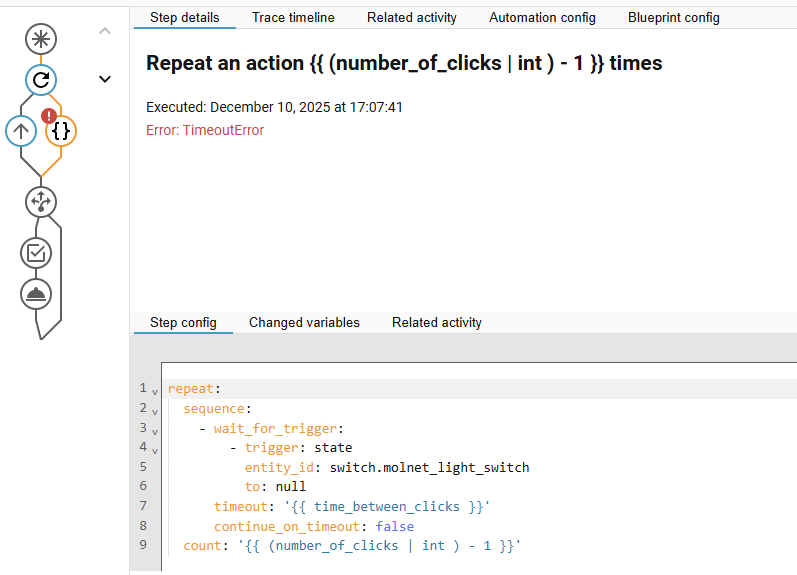Collapse the repeat block on line 1

pos(155,390)
